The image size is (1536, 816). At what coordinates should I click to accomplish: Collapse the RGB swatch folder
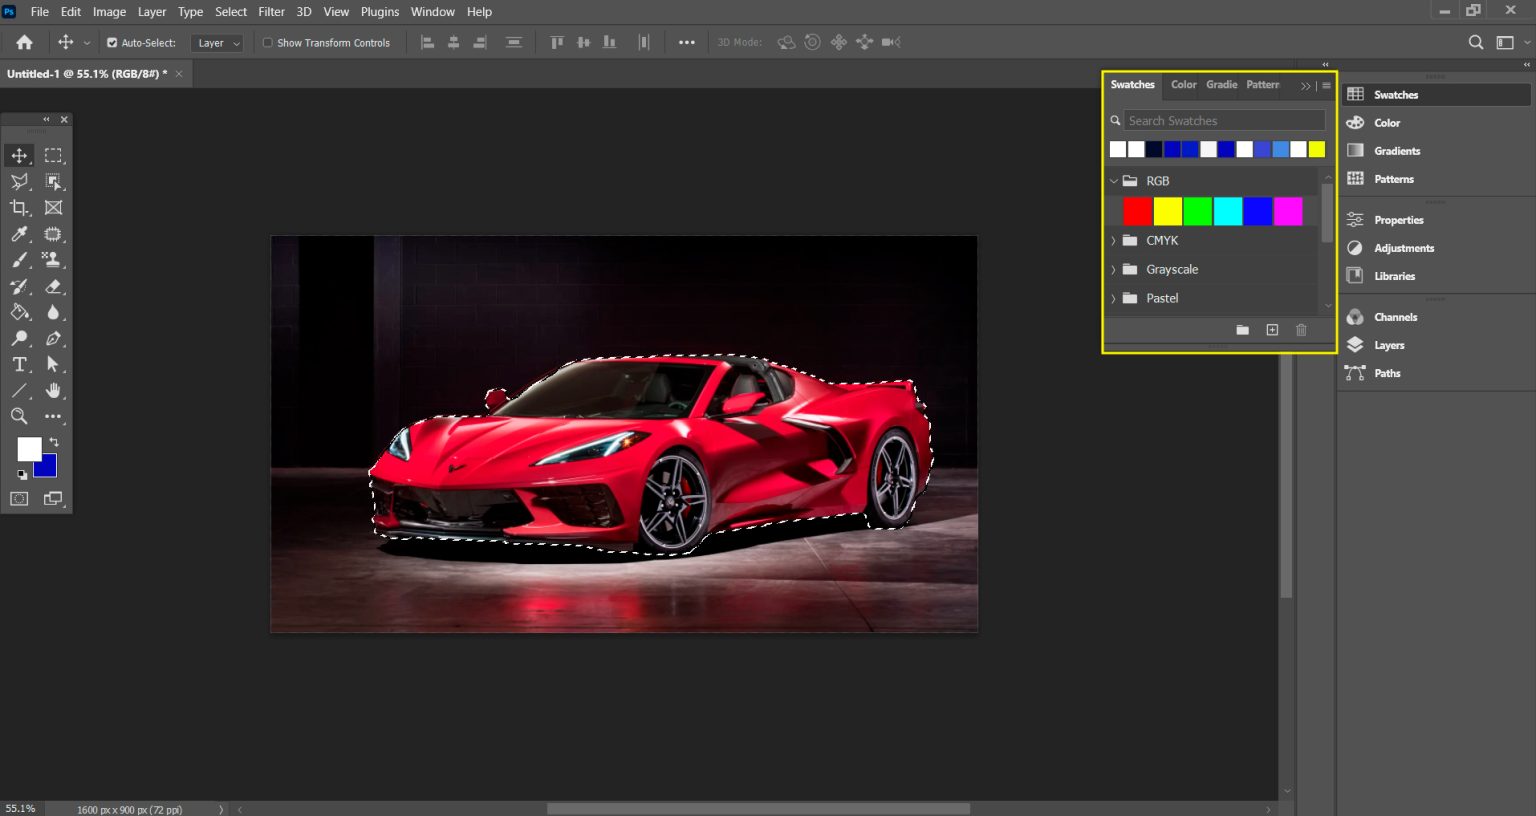click(1113, 181)
